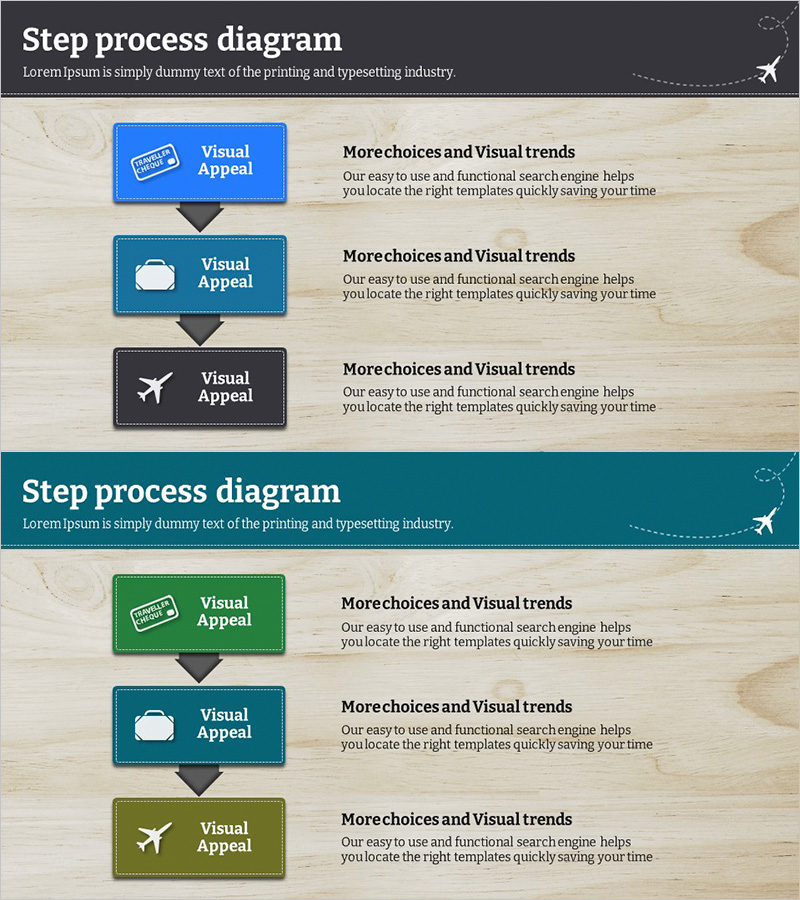Select the arrow above the dark gray box

click(200, 330)
